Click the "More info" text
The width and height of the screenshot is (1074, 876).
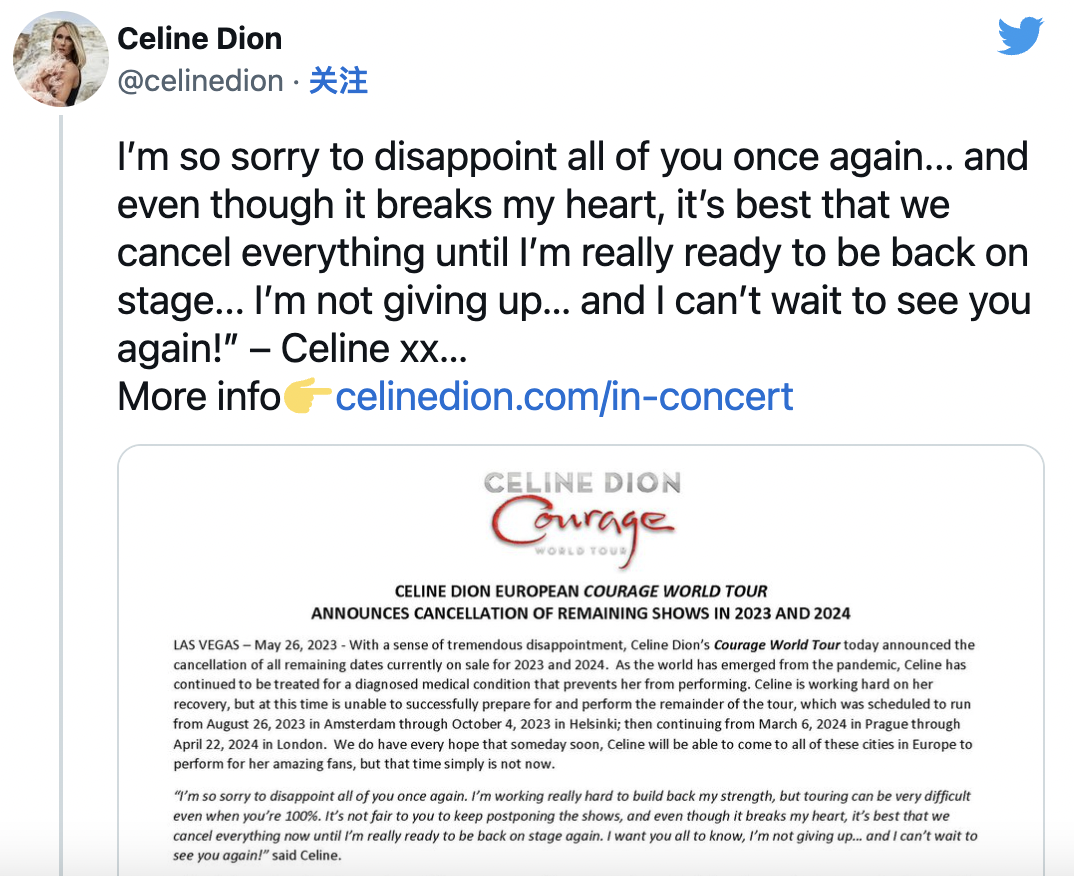pyautogui.click(x=199, y=397)
